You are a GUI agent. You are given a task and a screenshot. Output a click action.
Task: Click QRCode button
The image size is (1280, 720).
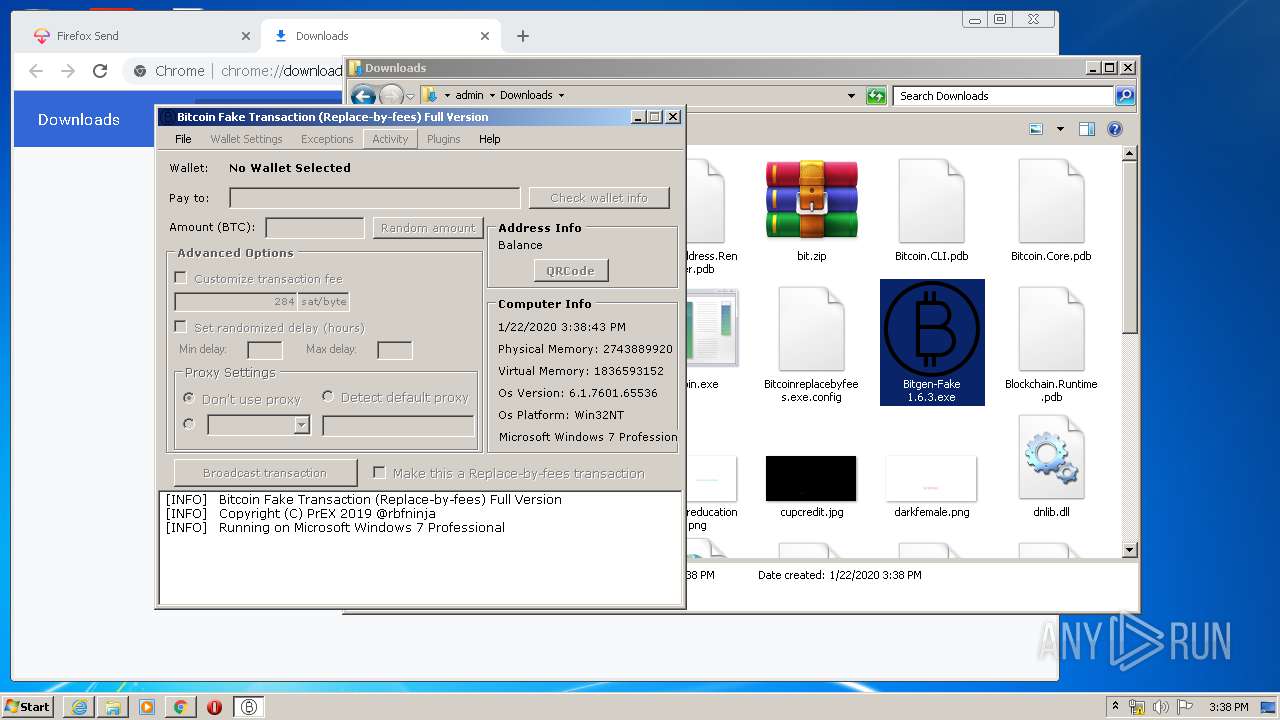point(571,270)
